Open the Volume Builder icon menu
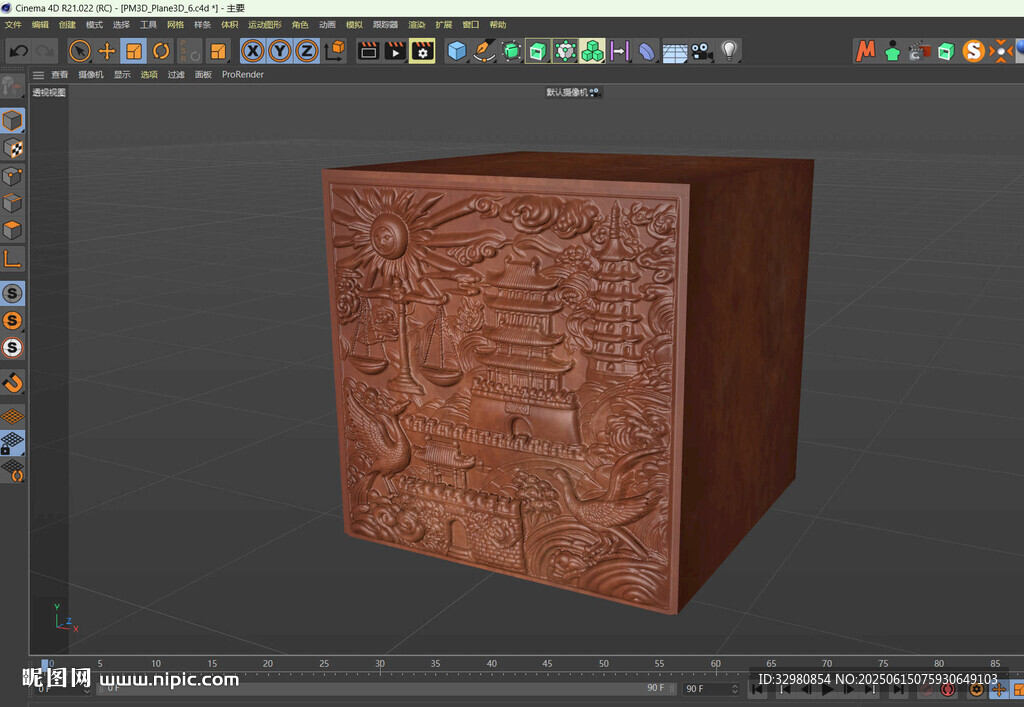 click(565, 51)
